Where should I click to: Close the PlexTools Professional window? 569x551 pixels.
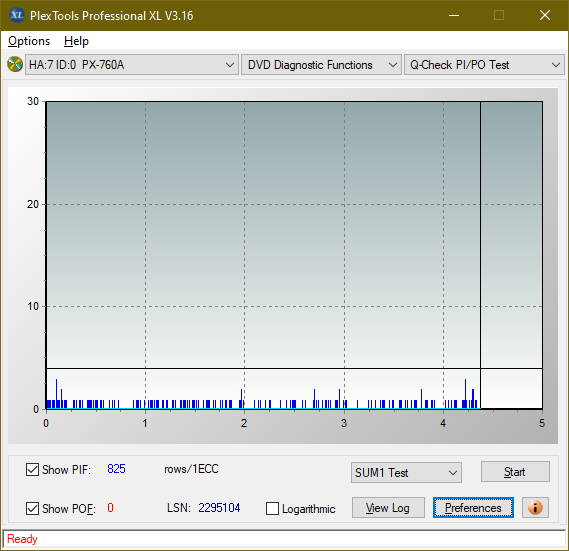[544, 15]
